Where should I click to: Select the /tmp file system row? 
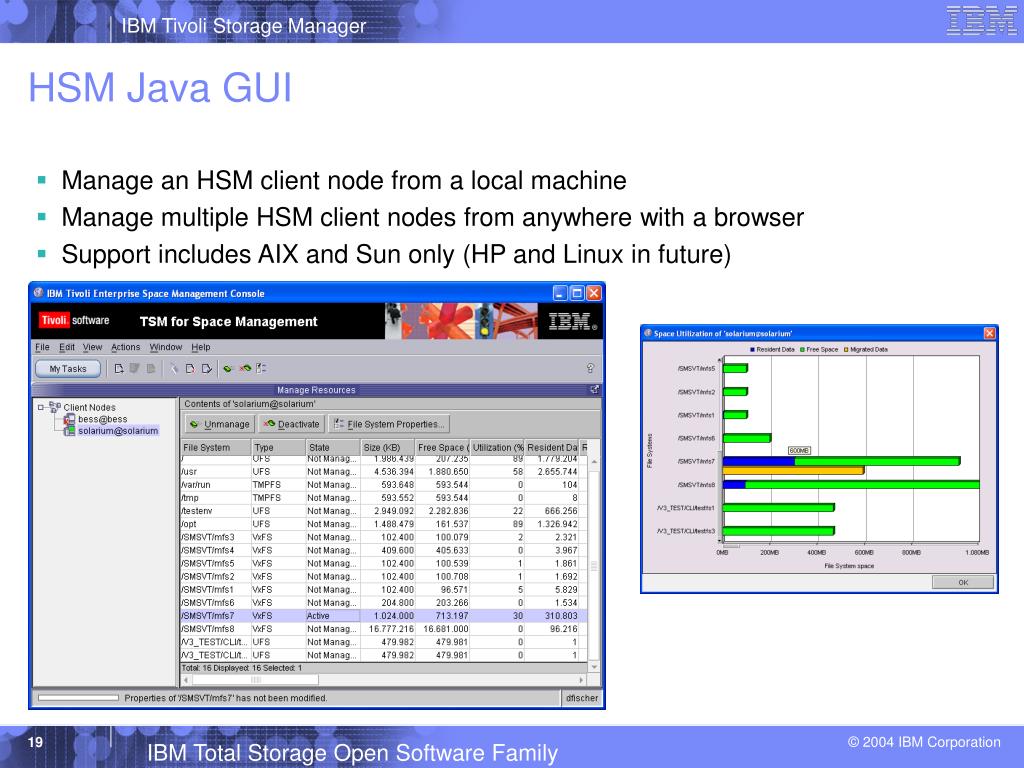pyautogui.click(x=384, y=498)
